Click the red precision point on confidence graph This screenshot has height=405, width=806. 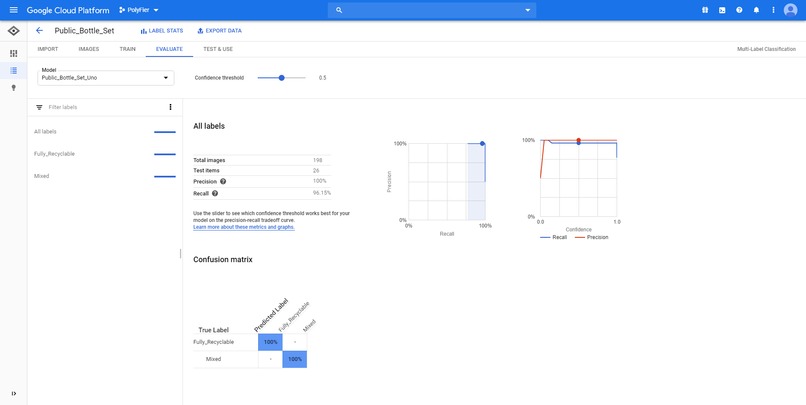click(x=578, y=140)
